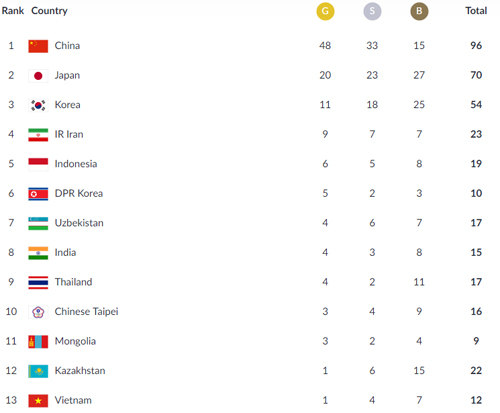Viewport: 500px width, 413px height.
Task: Click the Kazakhstan flag icon
Action: pos(38,371)
